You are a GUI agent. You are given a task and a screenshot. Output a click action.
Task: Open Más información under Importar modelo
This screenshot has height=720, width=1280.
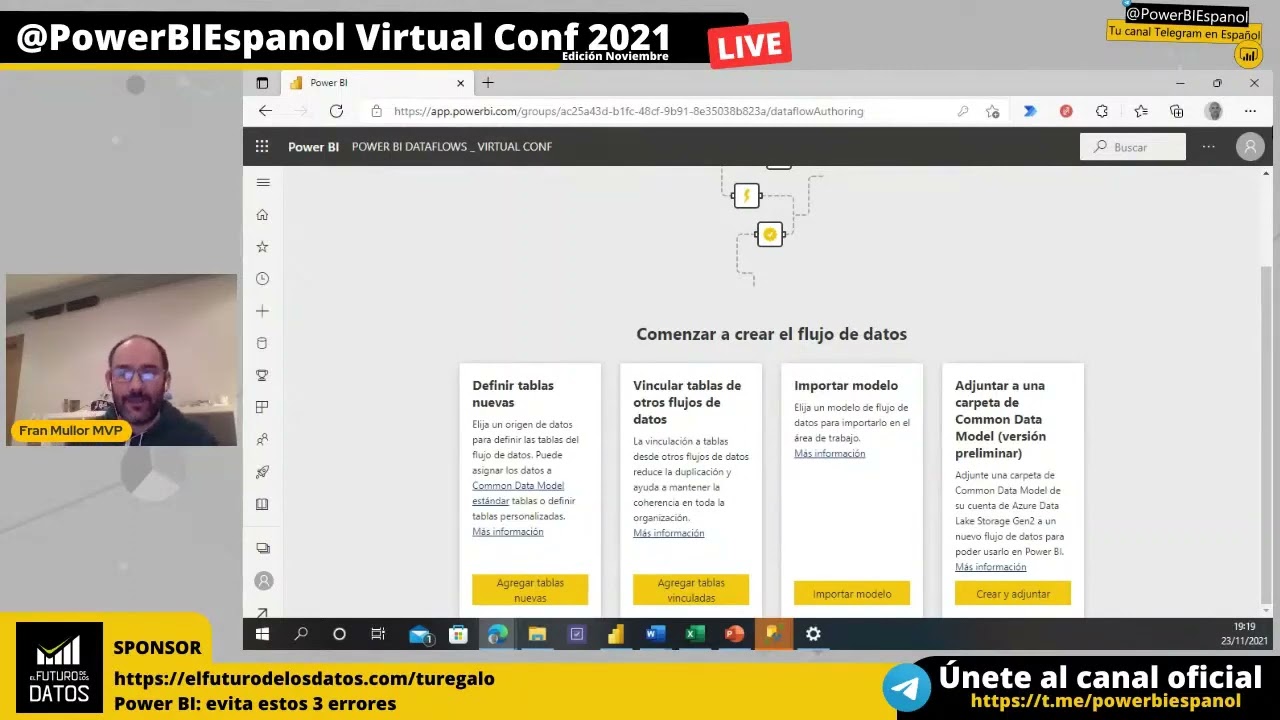[x=830, y=454]
